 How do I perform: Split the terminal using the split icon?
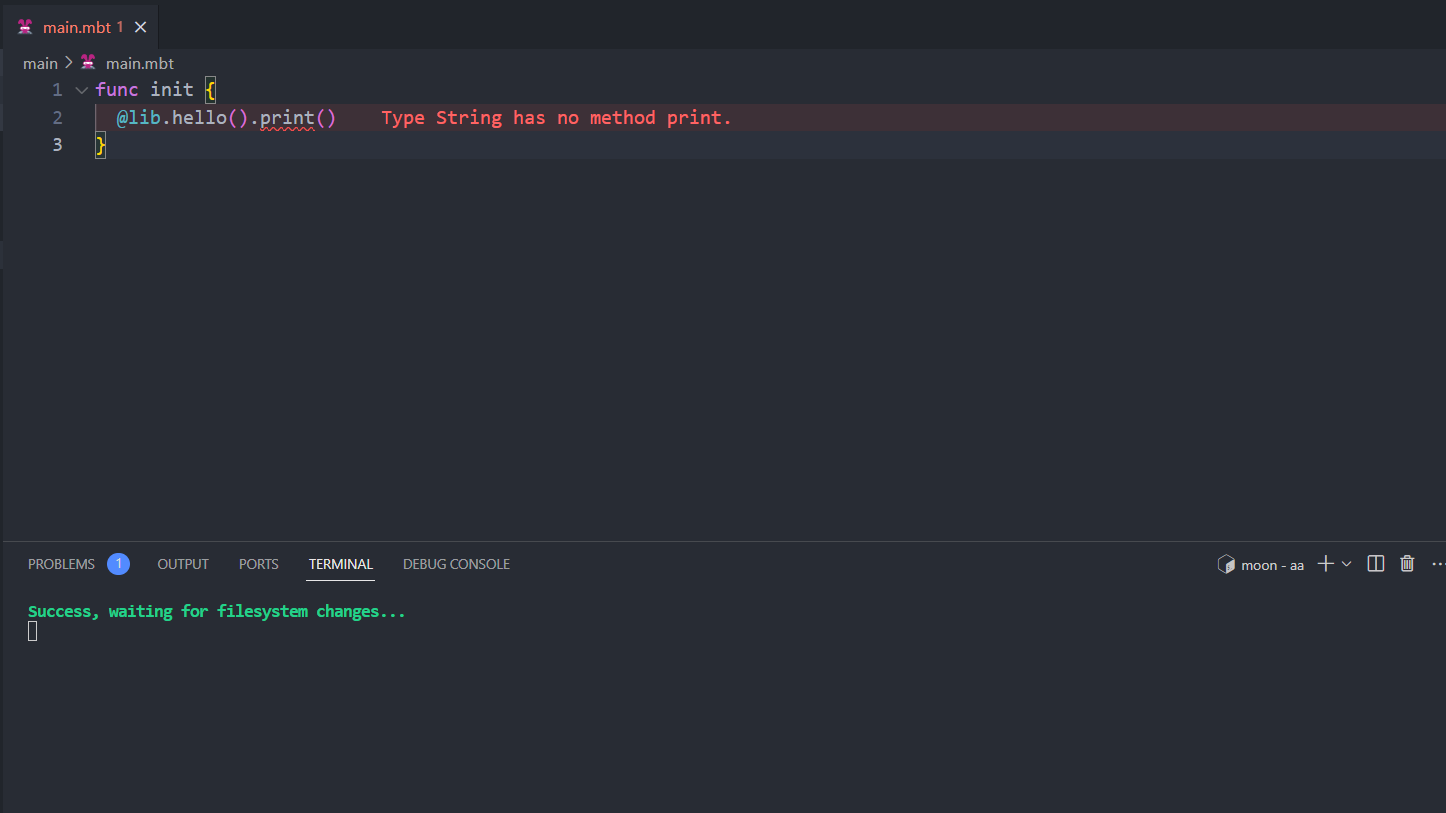click(x=1375, y=563)
